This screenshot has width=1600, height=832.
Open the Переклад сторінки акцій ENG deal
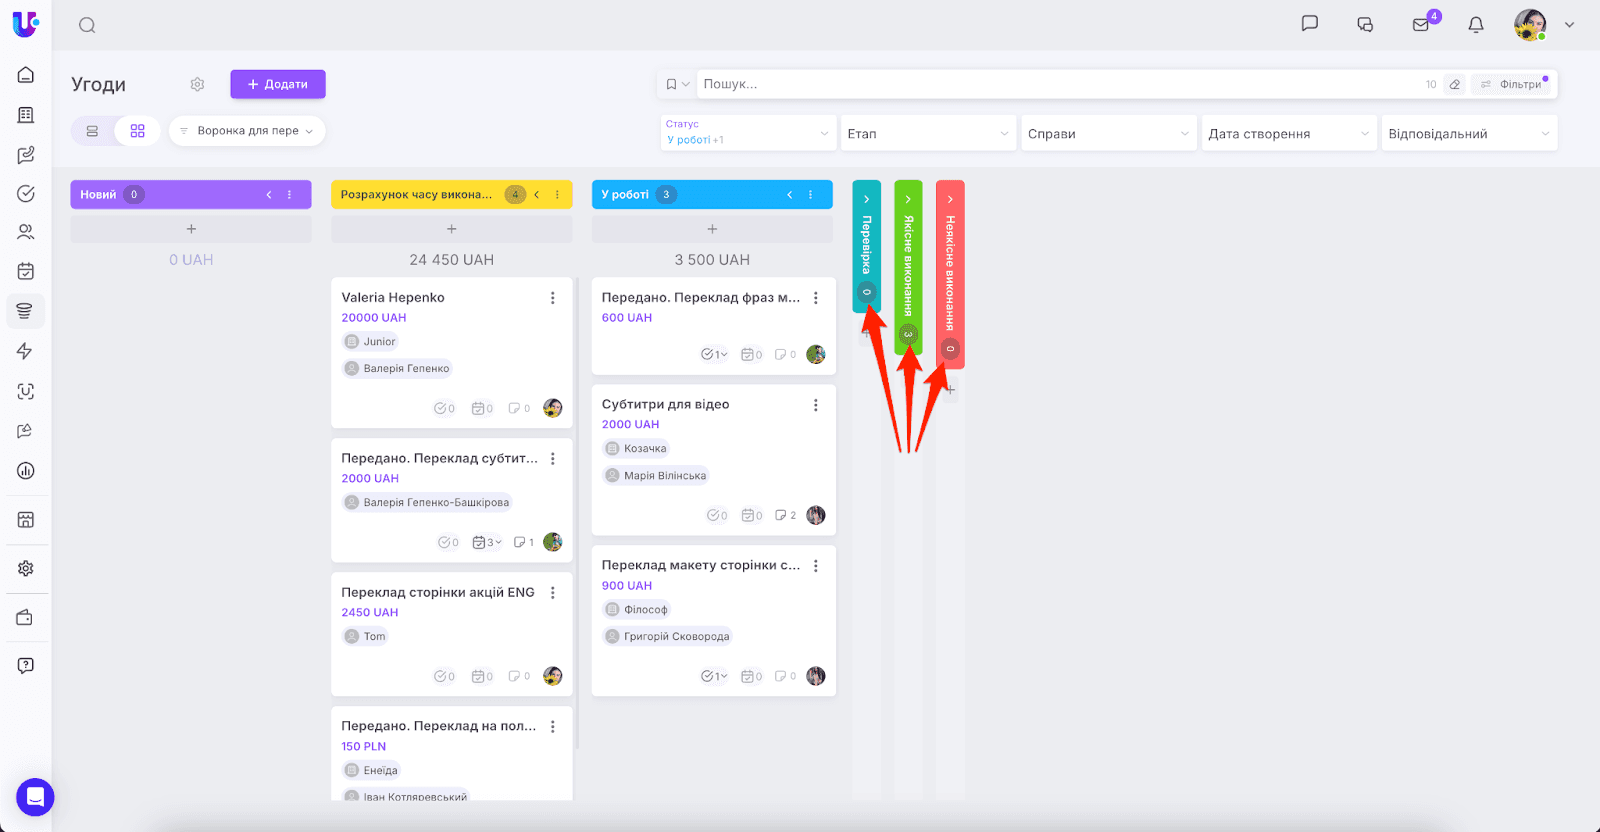[438, 593]
